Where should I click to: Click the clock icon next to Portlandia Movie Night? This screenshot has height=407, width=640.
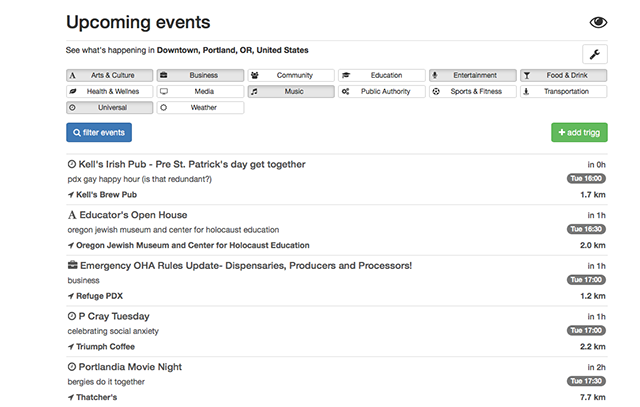pyautogui.click(x=72, y=367)
